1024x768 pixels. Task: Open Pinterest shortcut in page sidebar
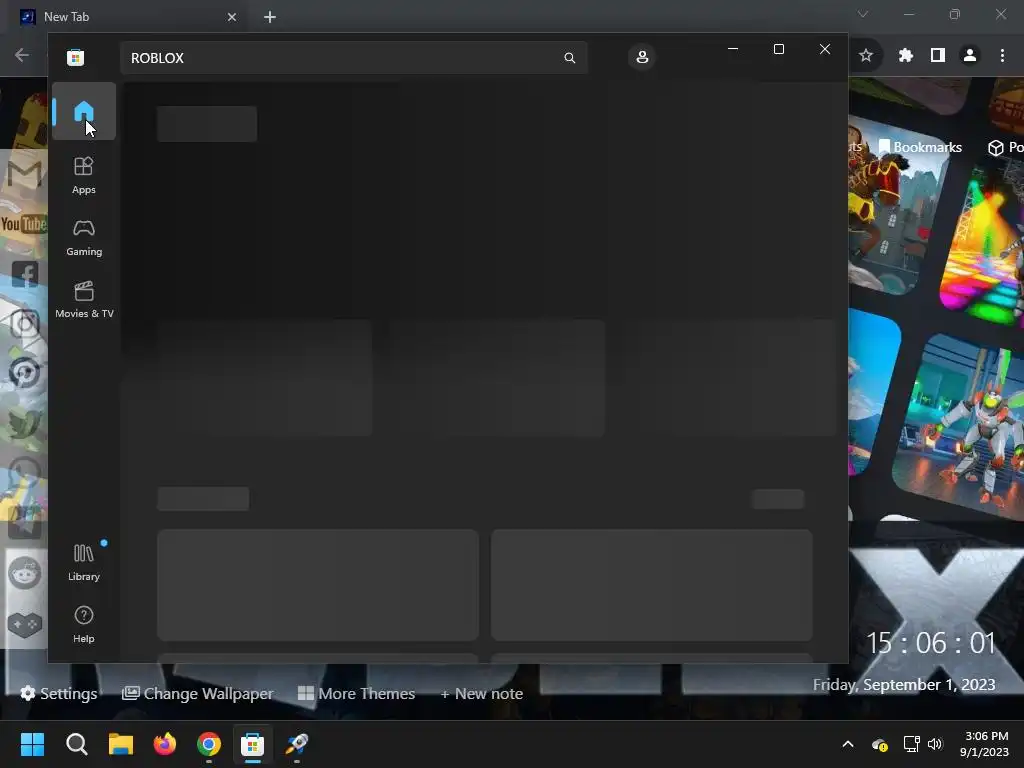click(x=25, y=373)
